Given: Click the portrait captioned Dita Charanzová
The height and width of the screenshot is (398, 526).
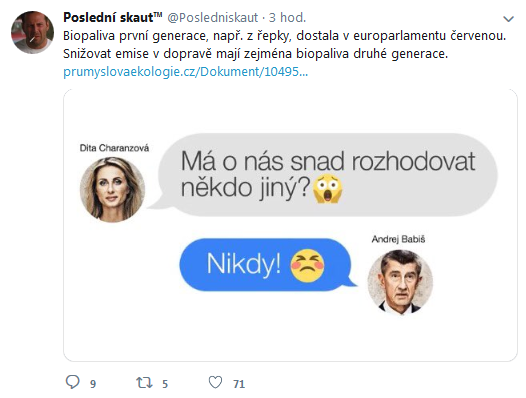Looking at the screenshot, I should (x=113, y=190).
